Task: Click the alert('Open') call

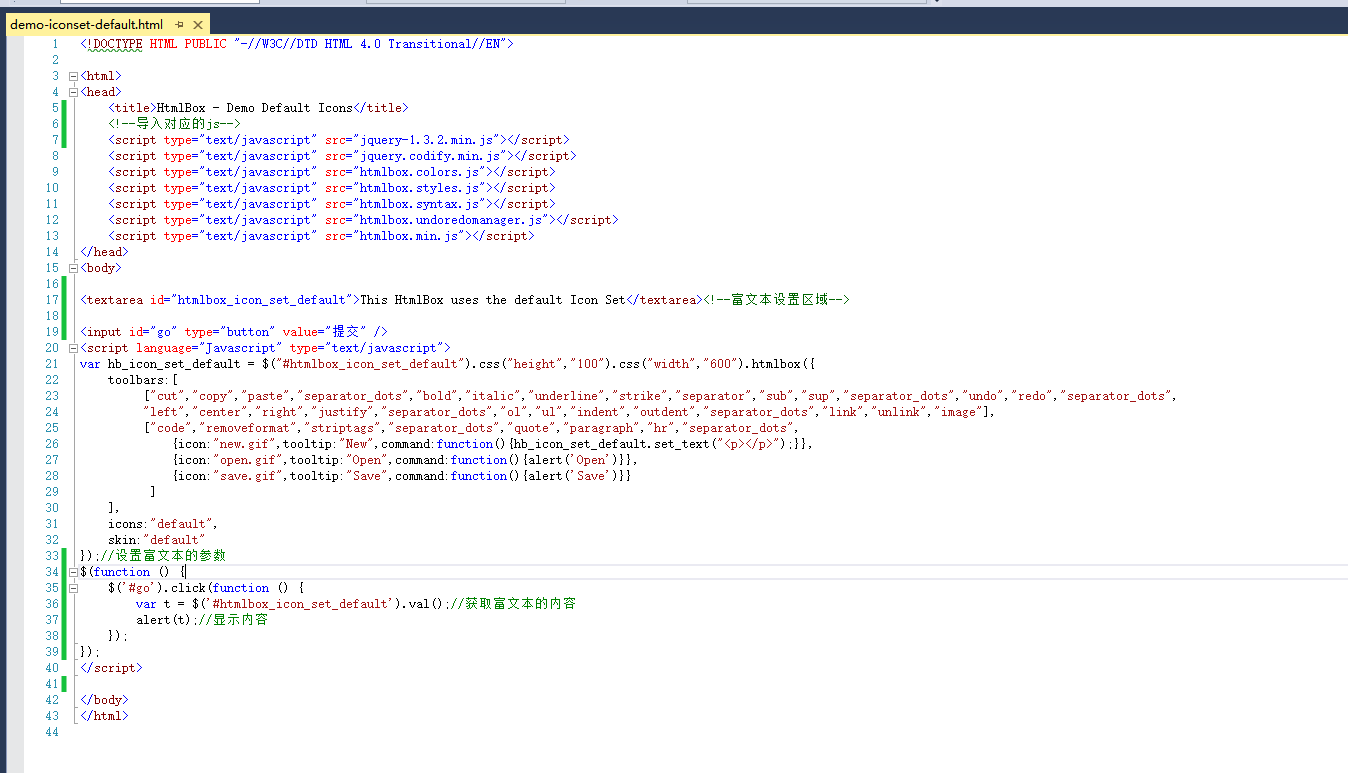Action: 572,460
